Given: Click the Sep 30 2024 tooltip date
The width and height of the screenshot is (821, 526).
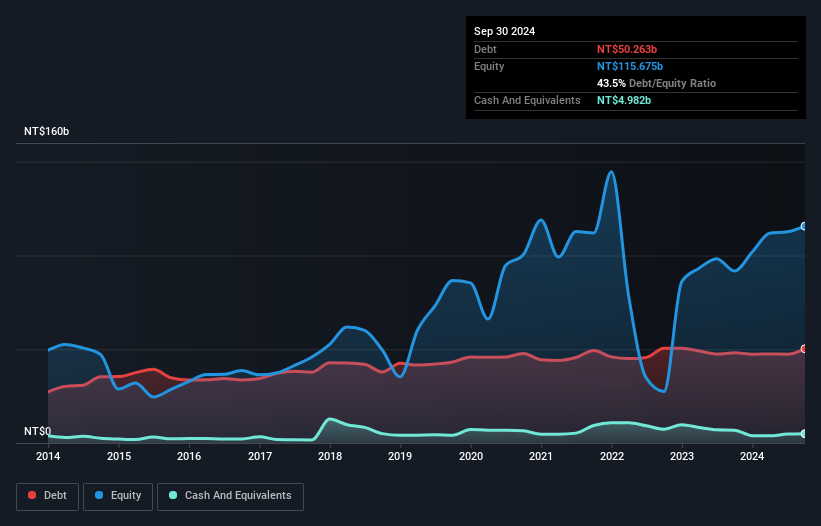Looking at the screenshot, I should click(x=505, y=31).
